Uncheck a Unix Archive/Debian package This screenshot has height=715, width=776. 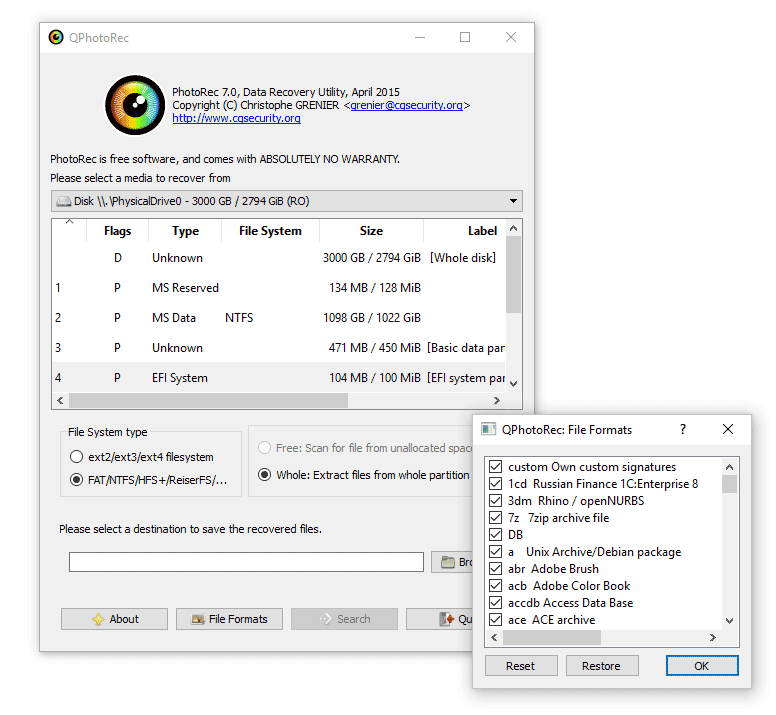click(x=495, y=552)
